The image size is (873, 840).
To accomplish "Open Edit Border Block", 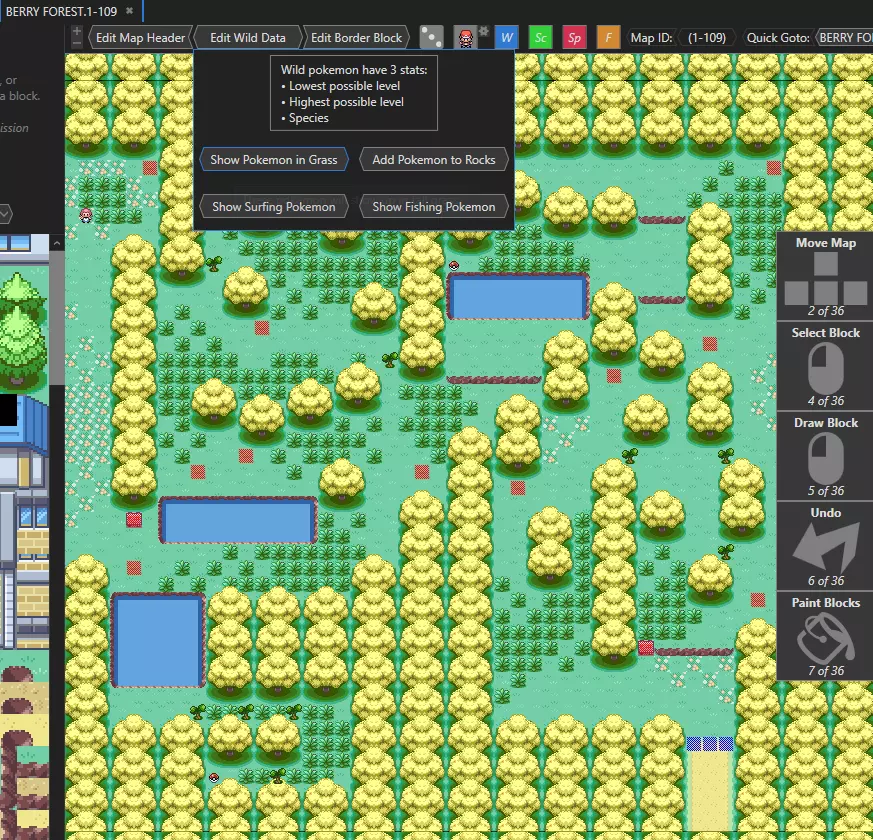I will click(356, 38).
